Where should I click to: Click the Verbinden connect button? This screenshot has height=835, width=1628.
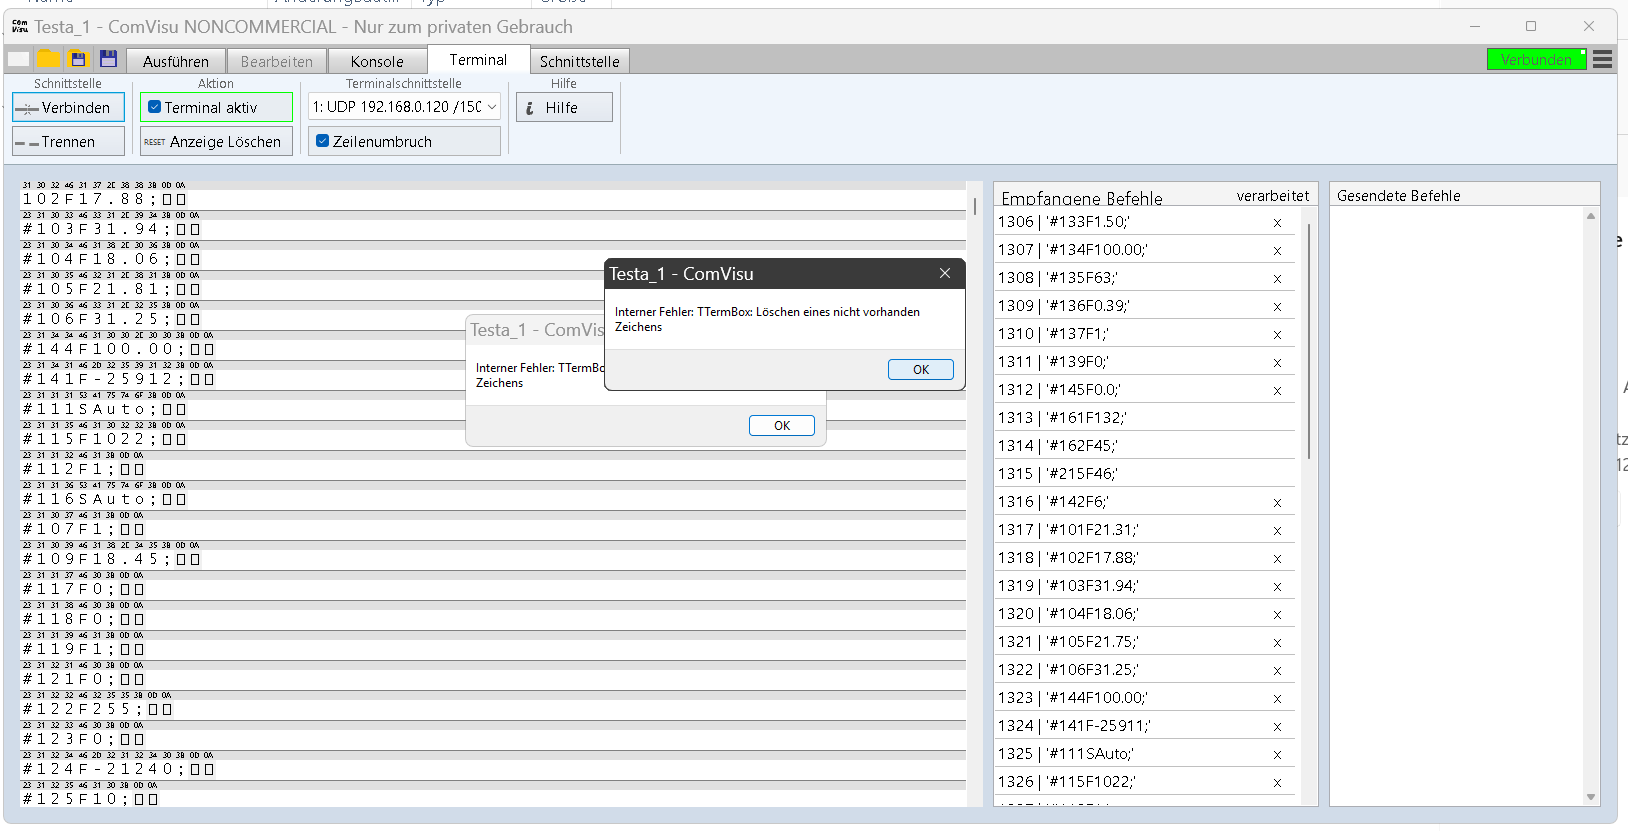(x=68, y=108)
